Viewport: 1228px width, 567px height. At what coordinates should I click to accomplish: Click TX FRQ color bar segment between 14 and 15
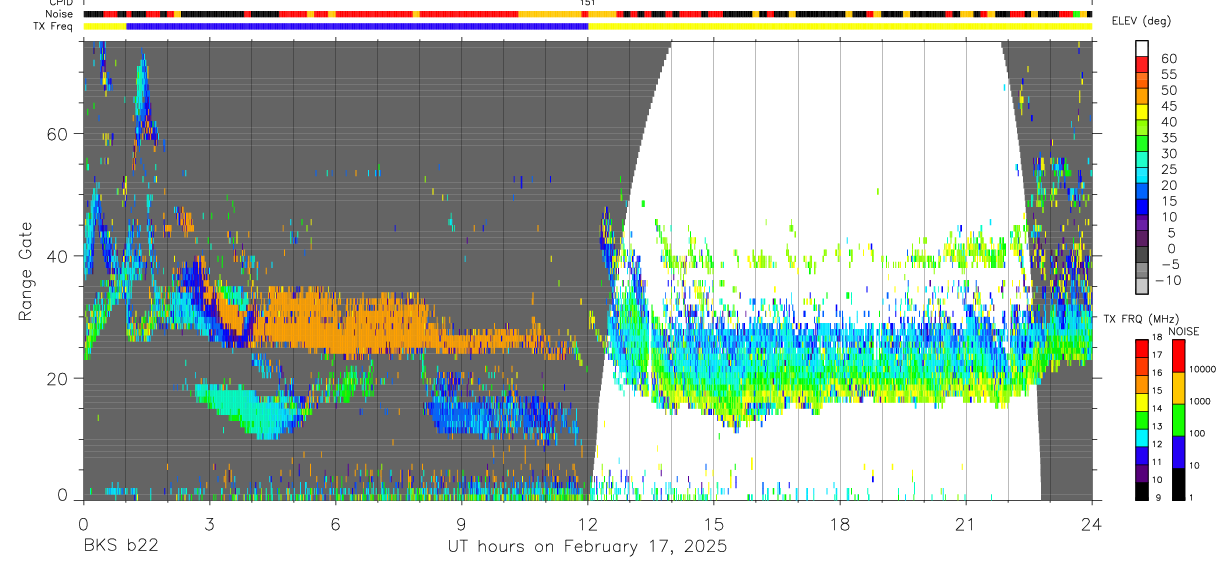[1143, 400]
